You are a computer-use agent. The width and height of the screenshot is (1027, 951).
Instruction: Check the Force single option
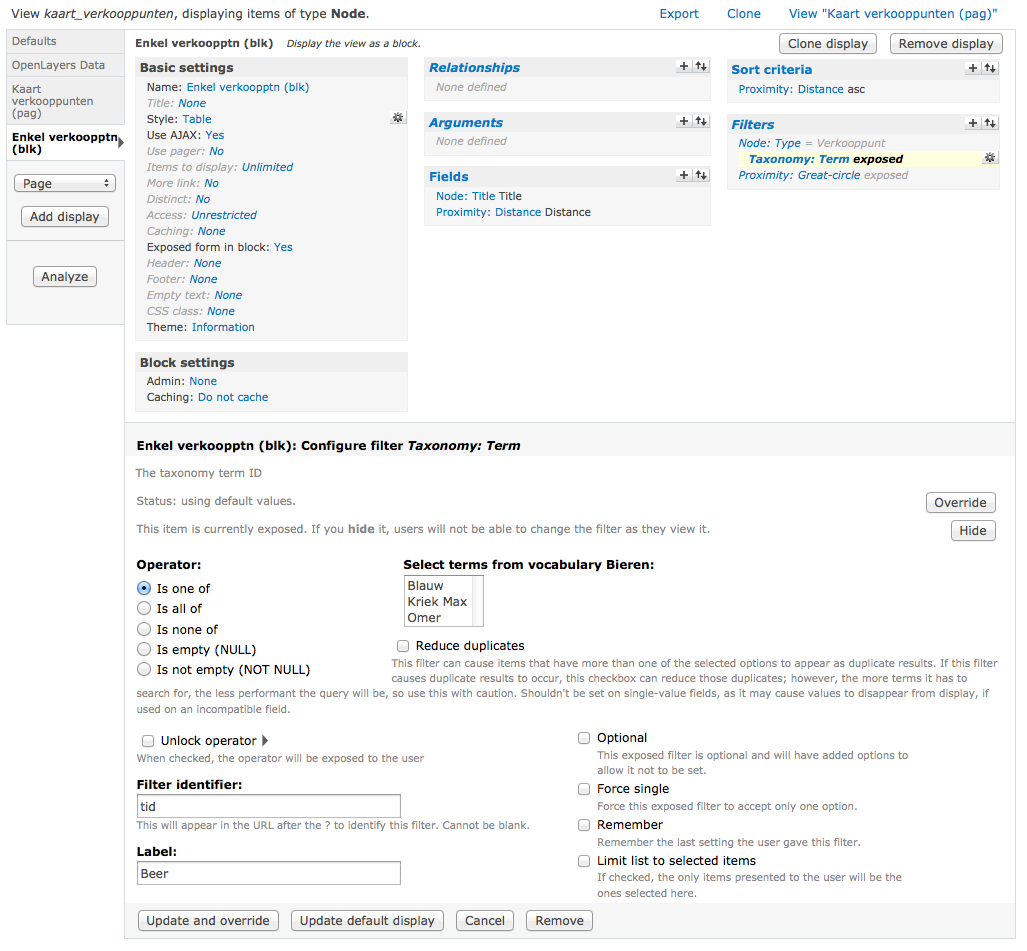coord(584,789)
